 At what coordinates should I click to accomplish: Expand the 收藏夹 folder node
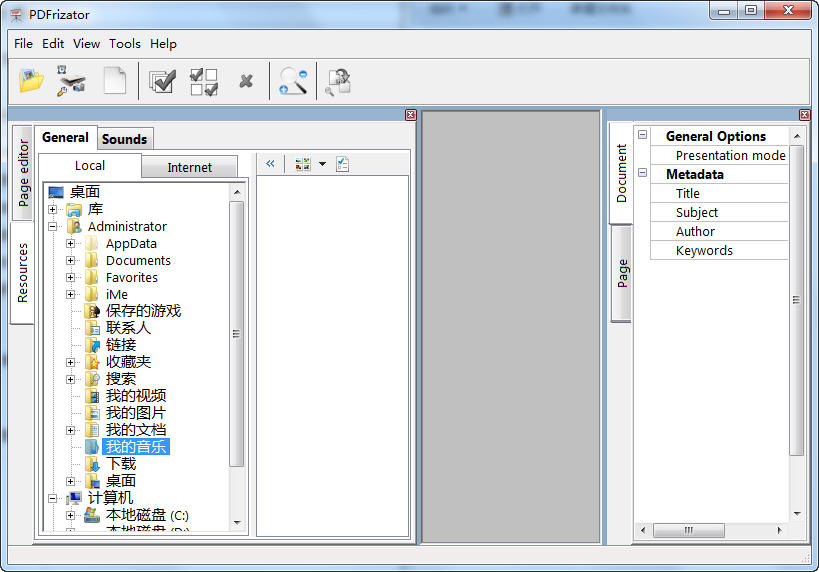click(x=71, y=362)
